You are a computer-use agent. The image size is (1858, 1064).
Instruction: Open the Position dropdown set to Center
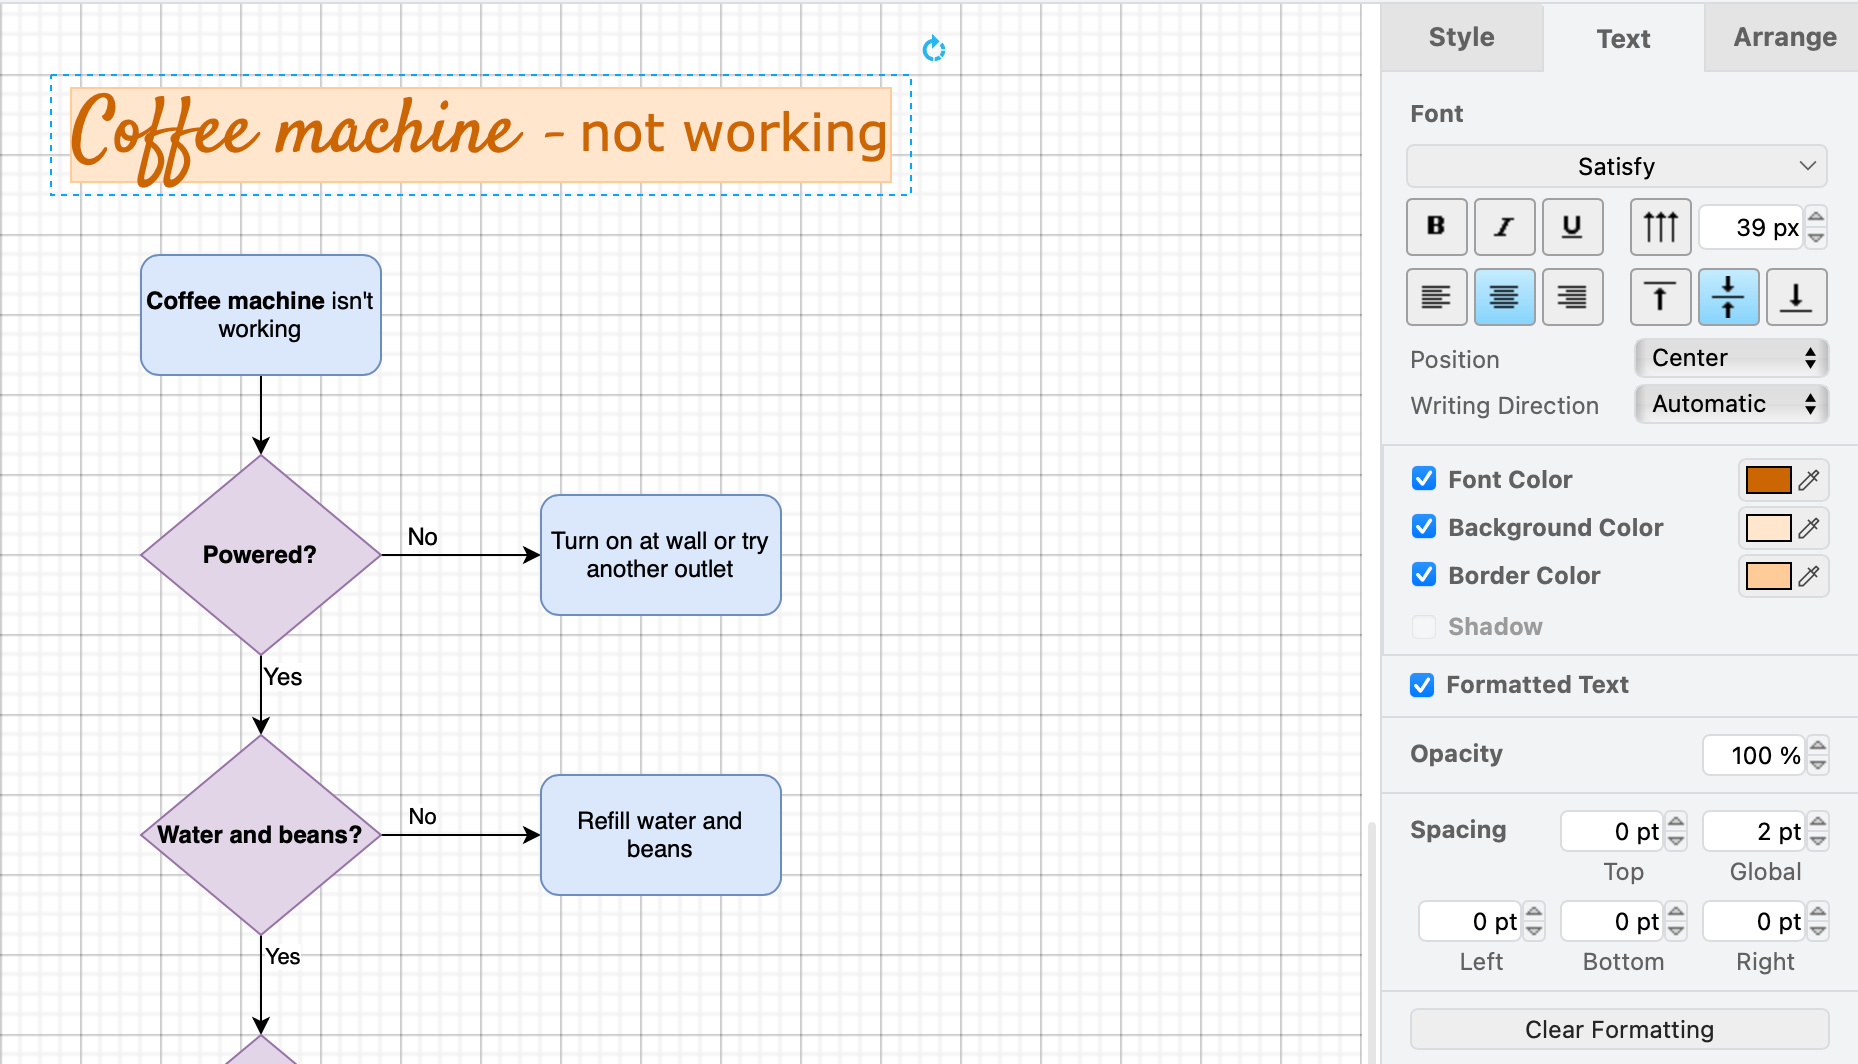[x=1731, y=358]
